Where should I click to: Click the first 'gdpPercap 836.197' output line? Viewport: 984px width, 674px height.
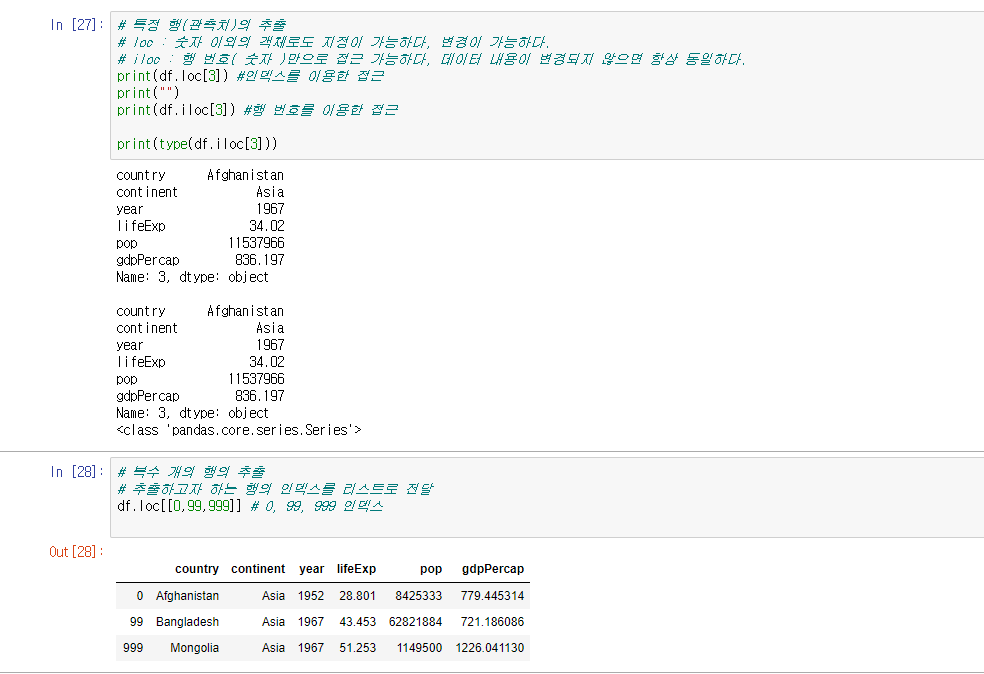point(200,260)
